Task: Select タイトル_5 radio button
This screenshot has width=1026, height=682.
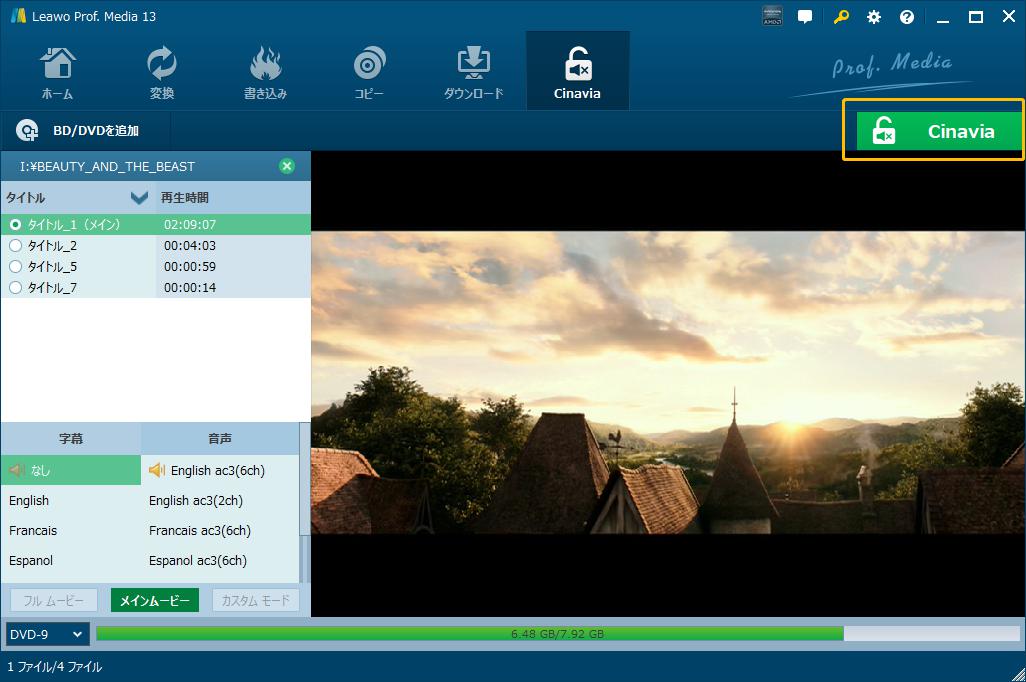Action: (15, 266)
